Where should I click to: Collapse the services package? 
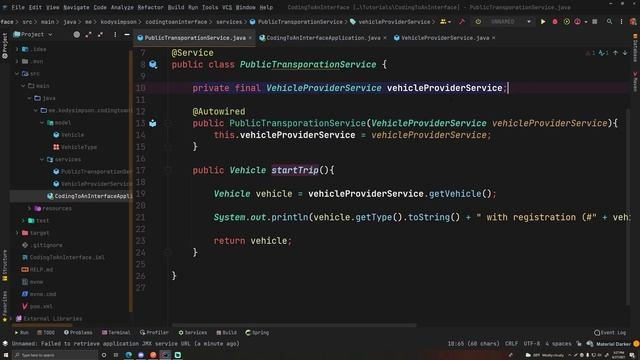coord(42,159)
